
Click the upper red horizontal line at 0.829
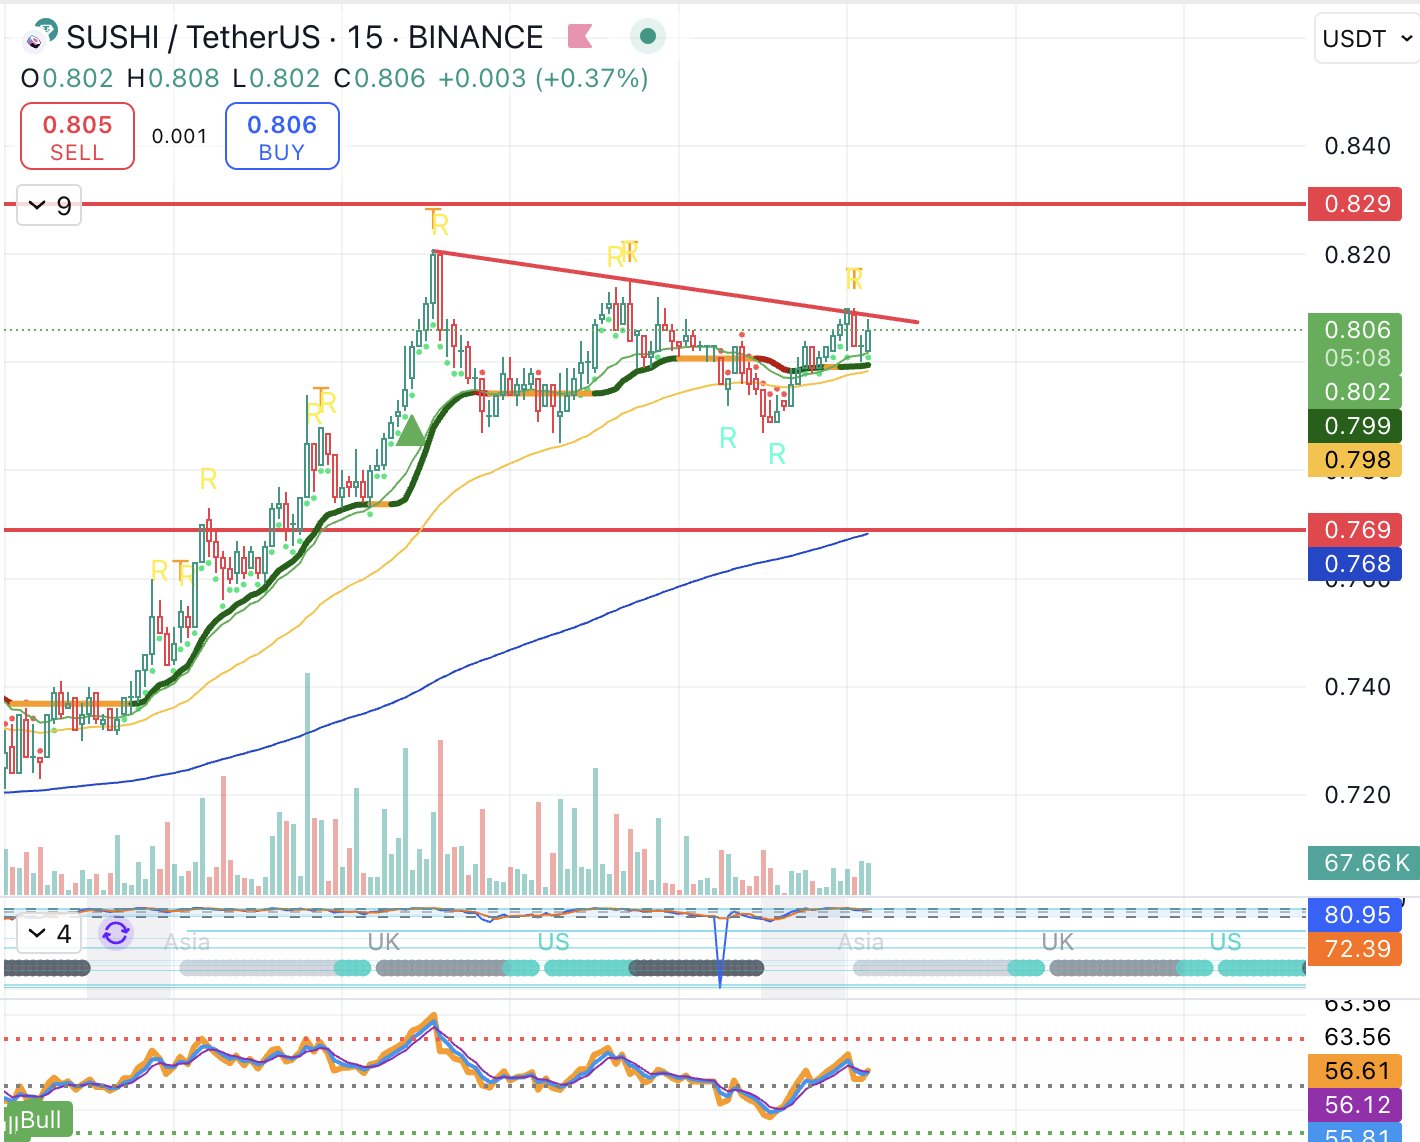[655, 204]
